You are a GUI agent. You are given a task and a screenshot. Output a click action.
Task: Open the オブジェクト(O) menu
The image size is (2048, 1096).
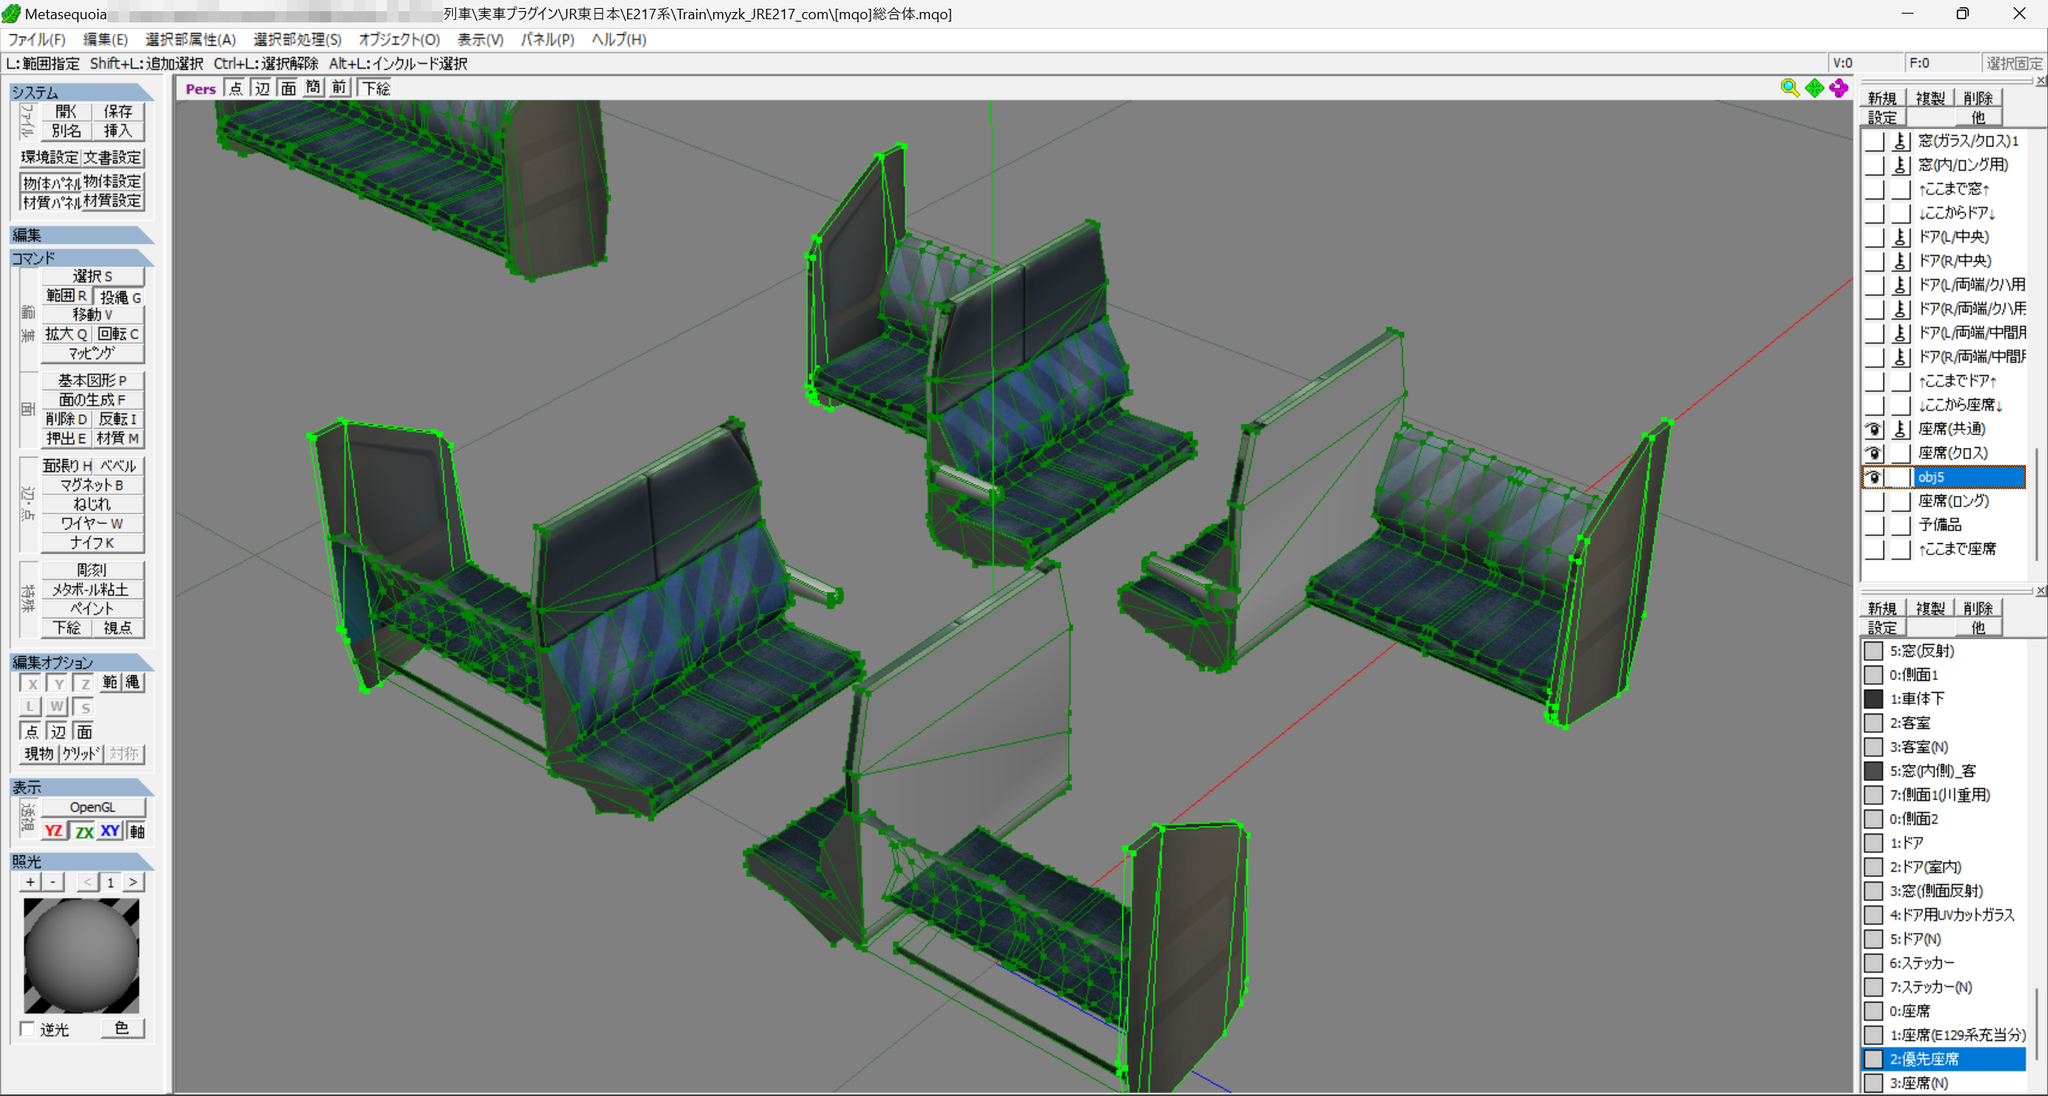[x=399, y=40]
